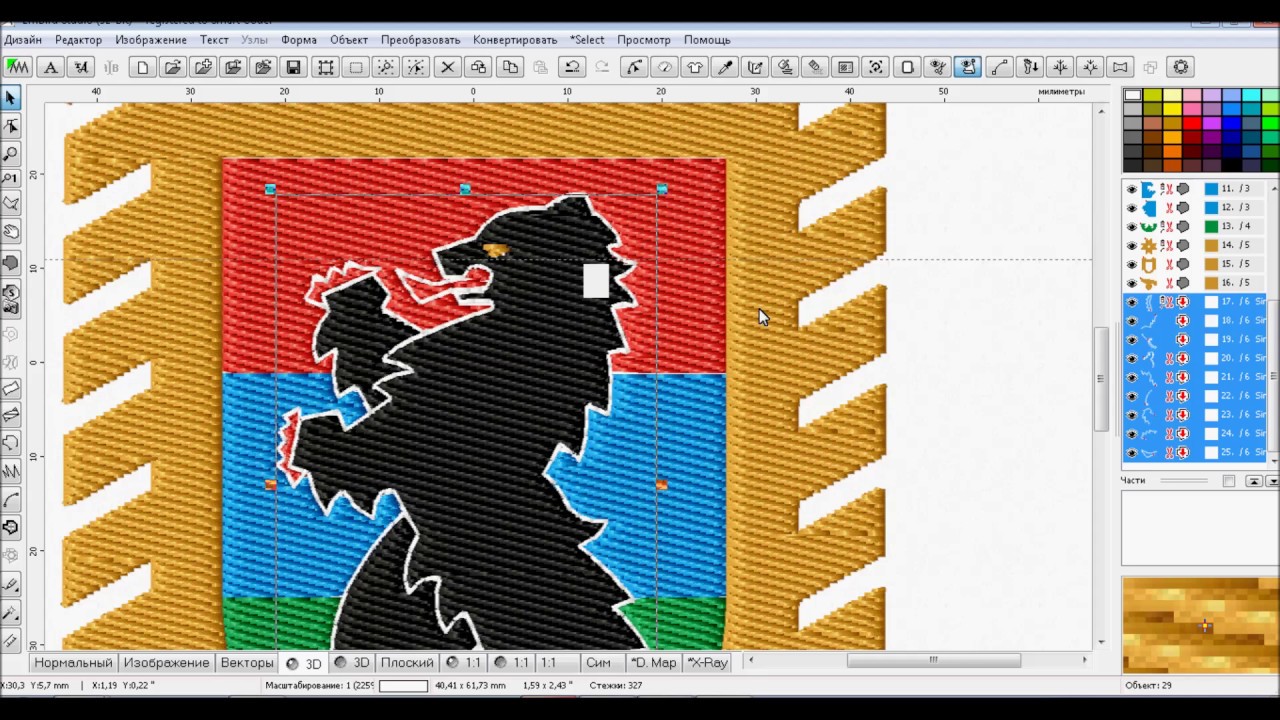Click the footprint with down arrow icon
Viewport: 1280px width, 720px height.
[1029, 67]
